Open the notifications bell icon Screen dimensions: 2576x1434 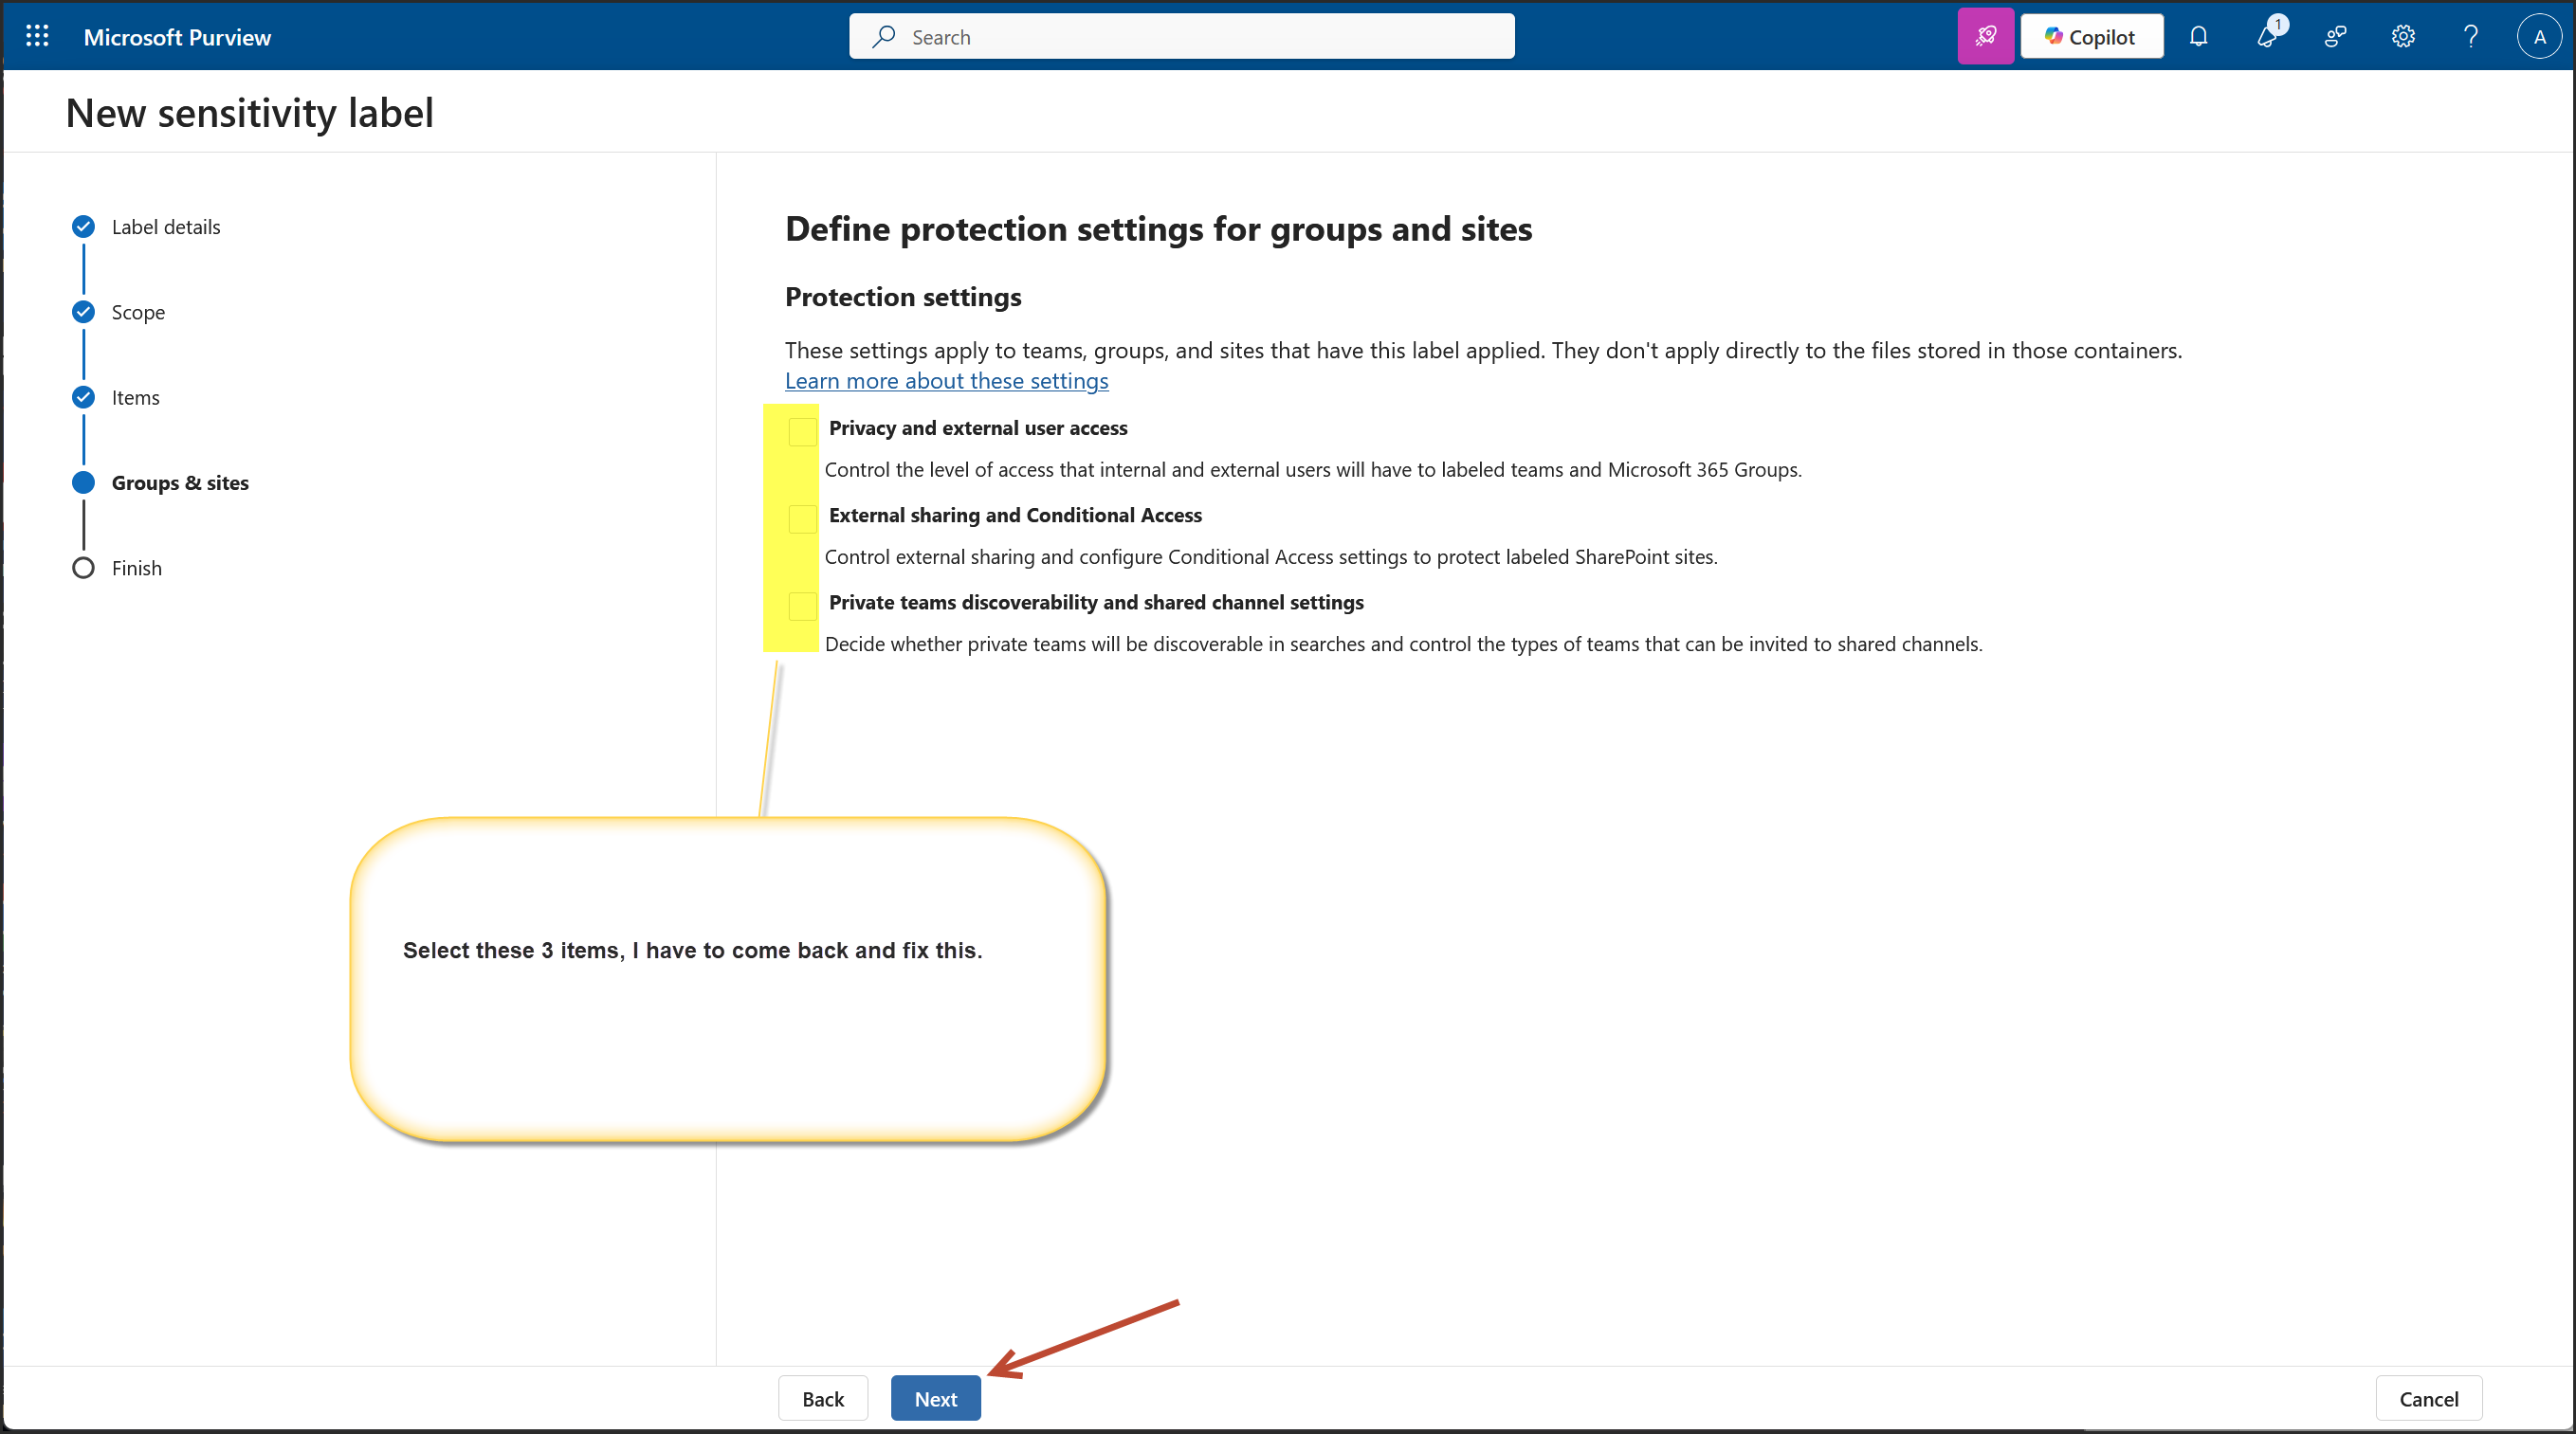2198,37
